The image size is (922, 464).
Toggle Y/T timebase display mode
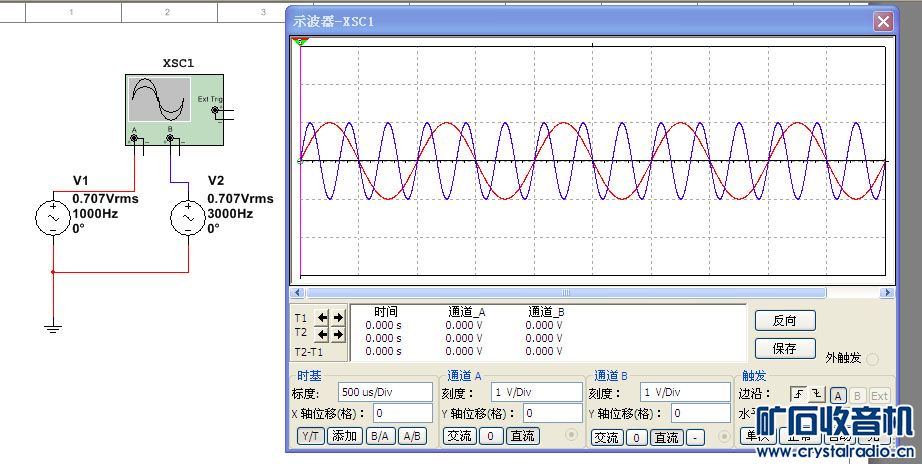311,436
